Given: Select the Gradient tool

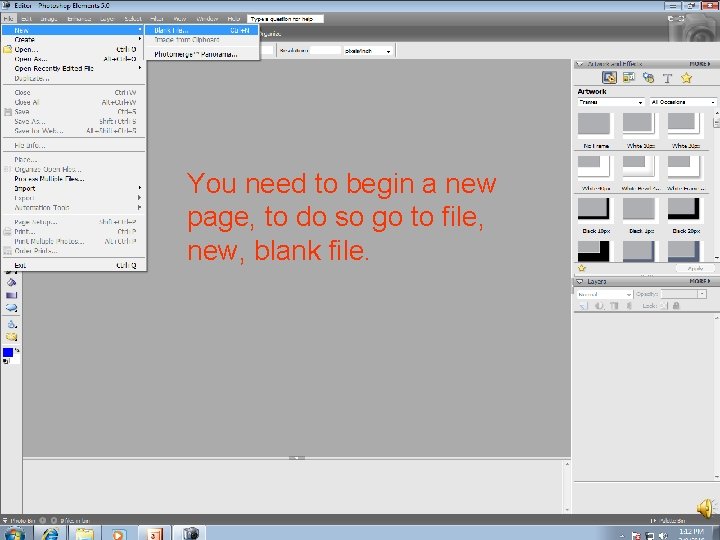Looking at the screenshot, I should coord(11,295).
